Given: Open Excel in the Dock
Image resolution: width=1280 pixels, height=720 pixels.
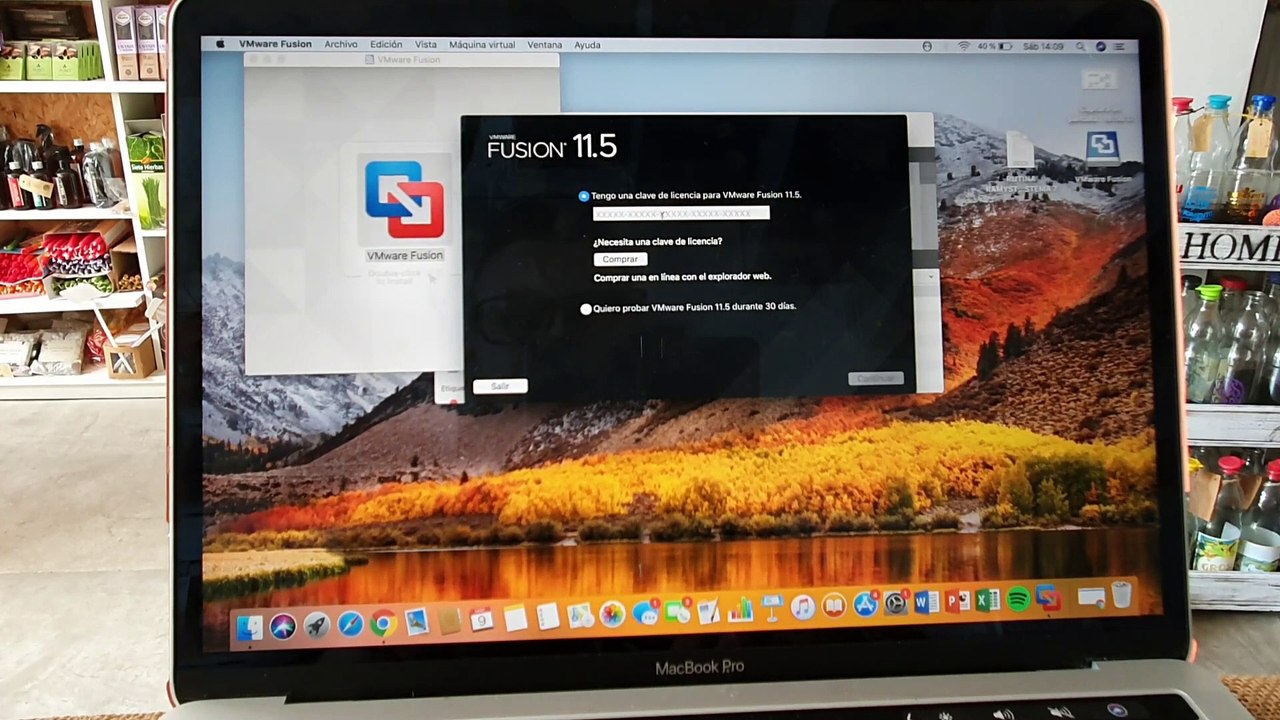Looking at the screenshot, I should pos(988,600).
